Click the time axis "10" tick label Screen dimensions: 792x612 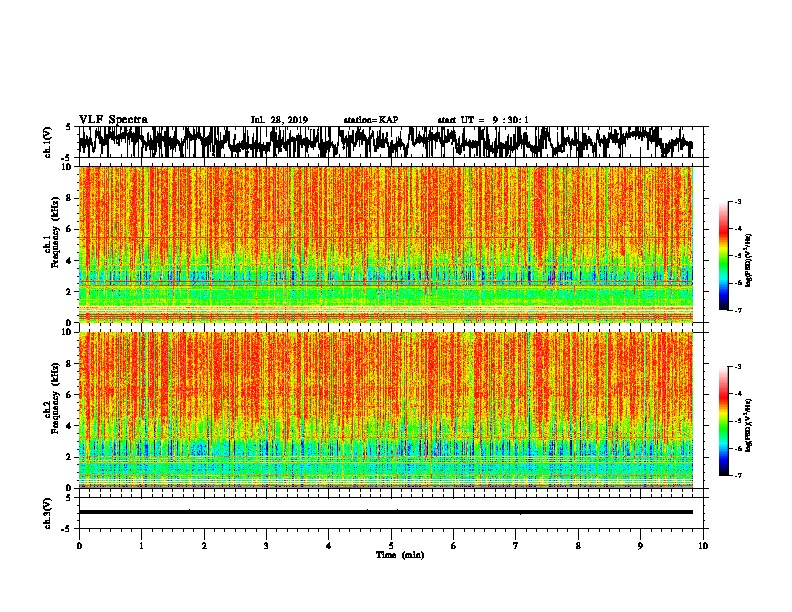pyautogui.click(x=703, y=546)
